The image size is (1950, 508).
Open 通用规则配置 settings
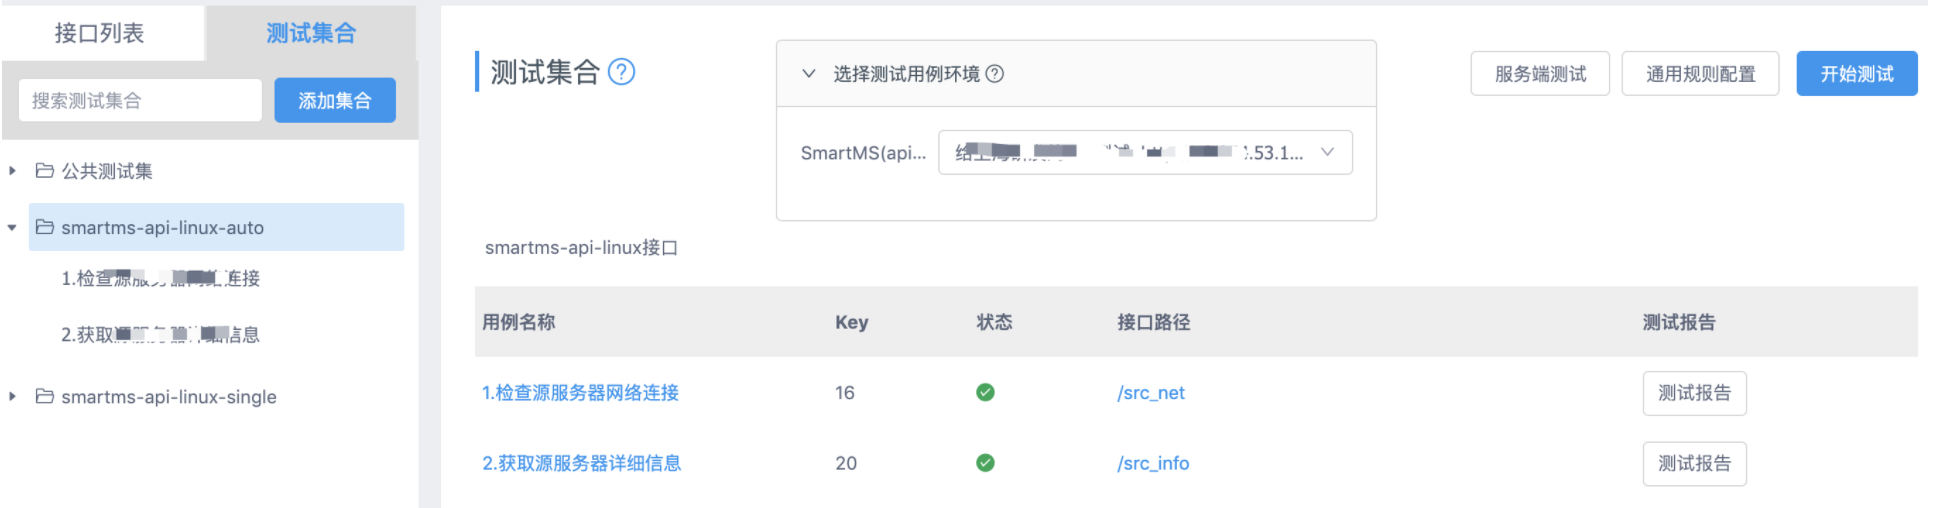(1700, 74)
